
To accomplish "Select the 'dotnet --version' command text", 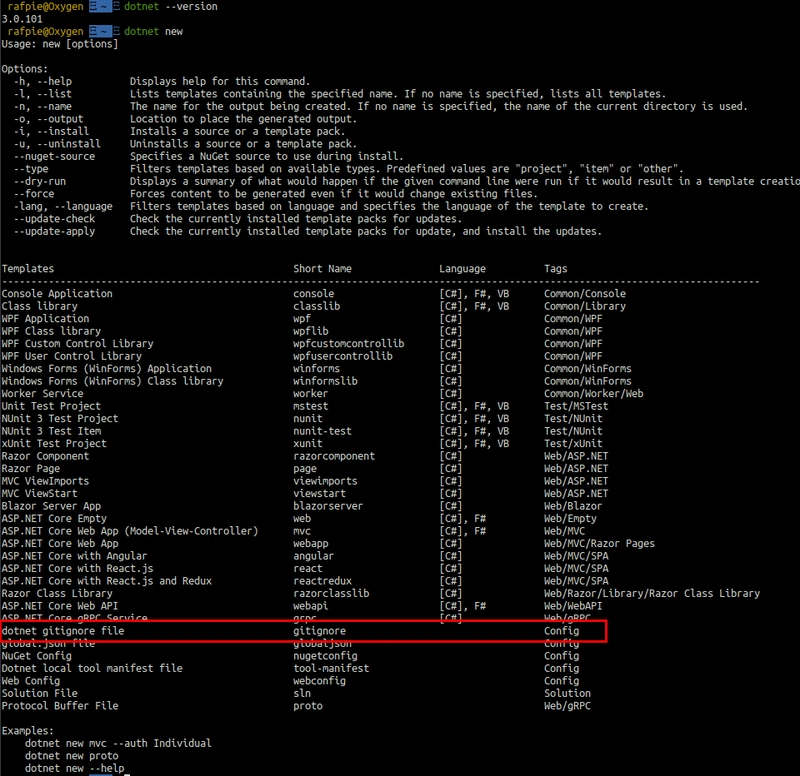I will tap(170, 7).
